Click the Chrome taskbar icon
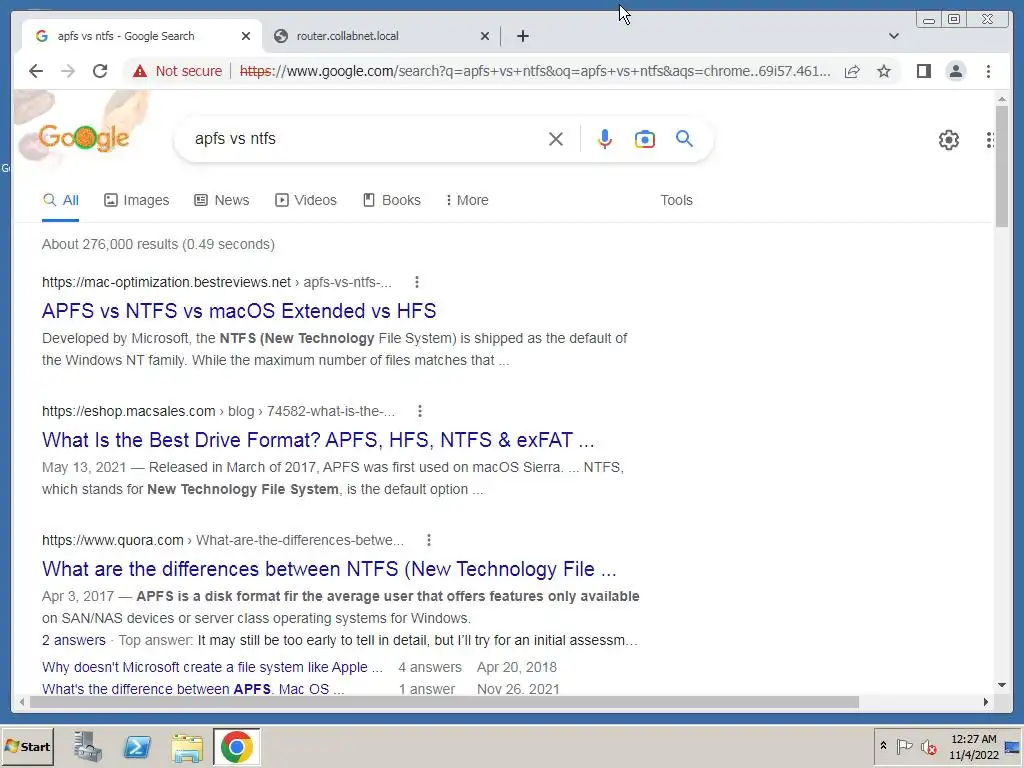 236,746
